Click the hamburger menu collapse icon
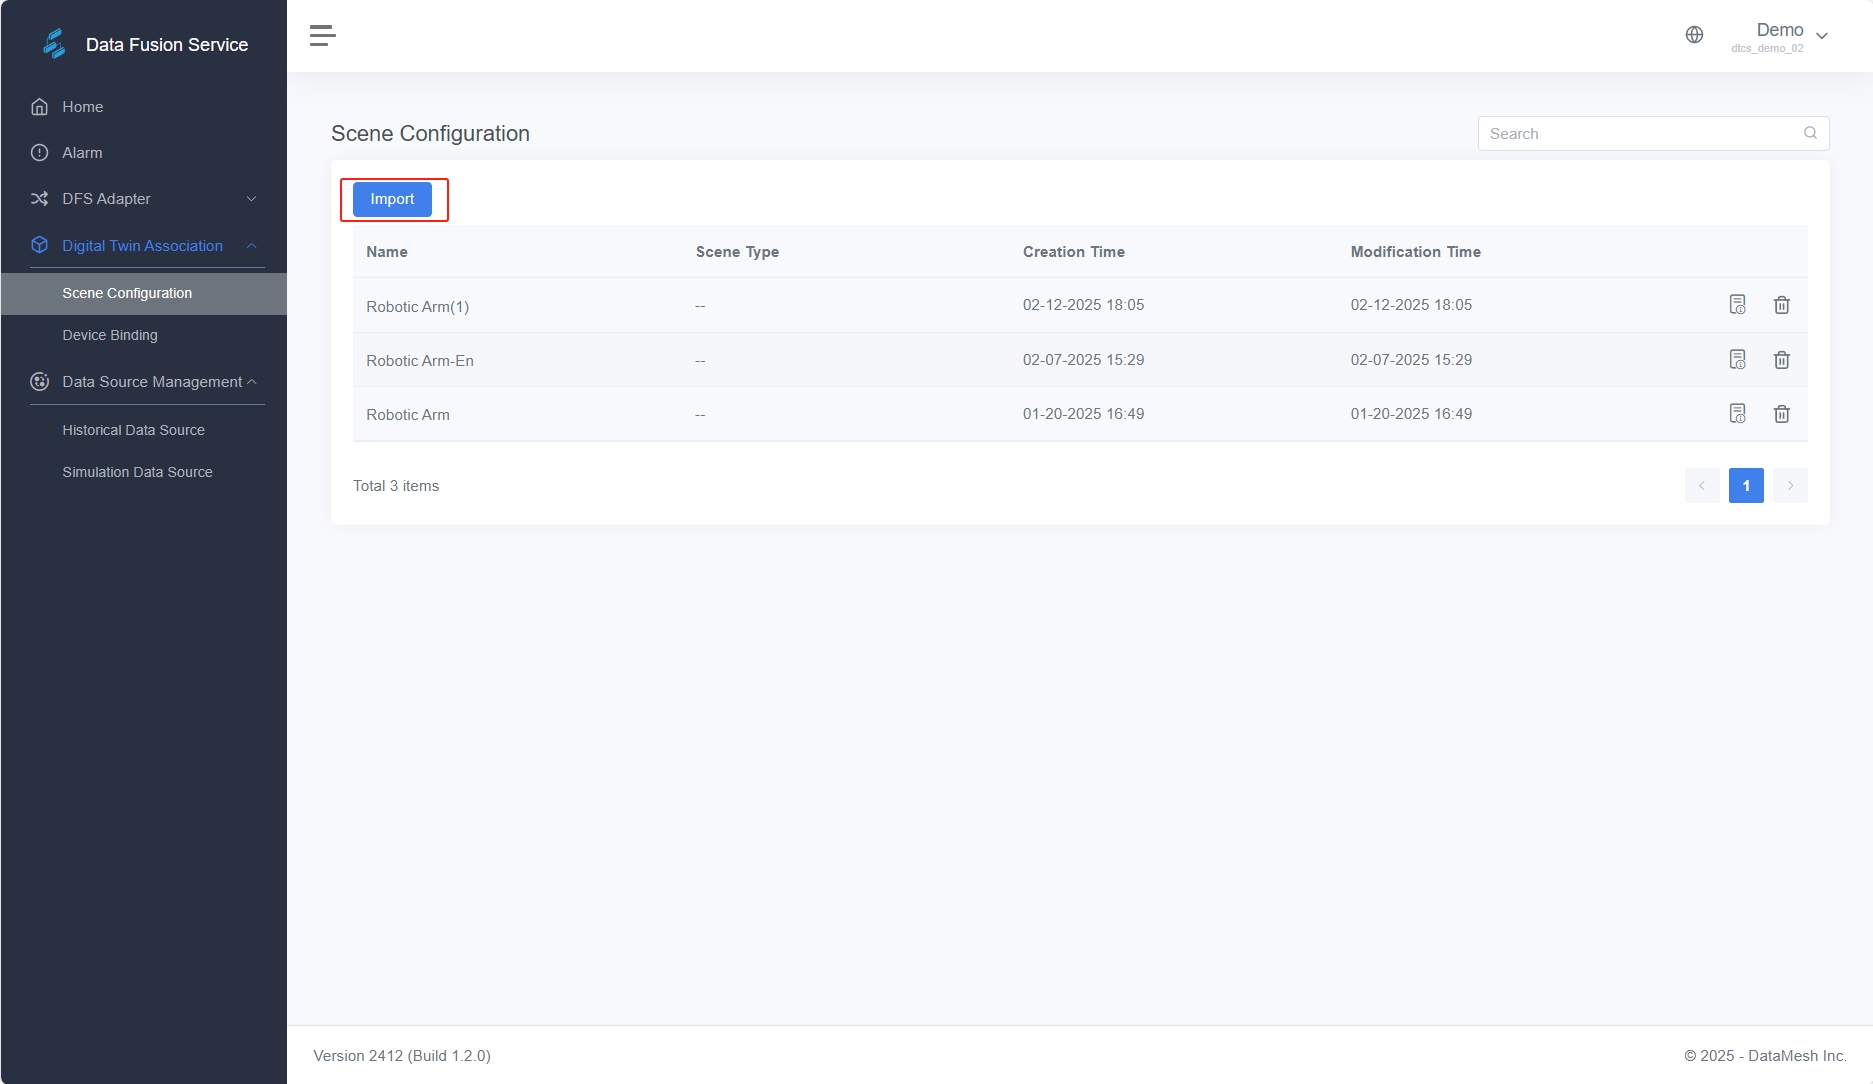 click(322, 36)
